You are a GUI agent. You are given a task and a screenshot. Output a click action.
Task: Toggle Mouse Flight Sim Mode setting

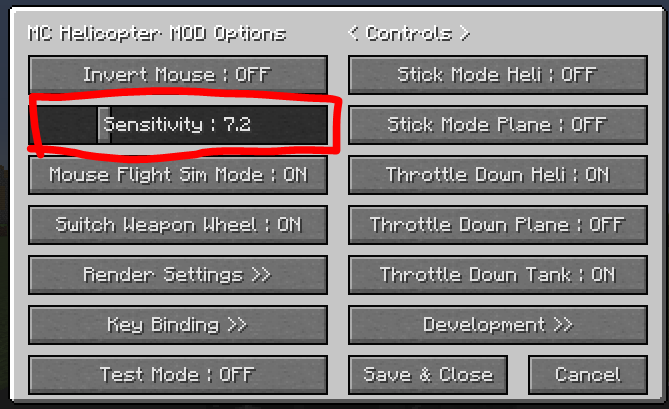coord(178,175)
